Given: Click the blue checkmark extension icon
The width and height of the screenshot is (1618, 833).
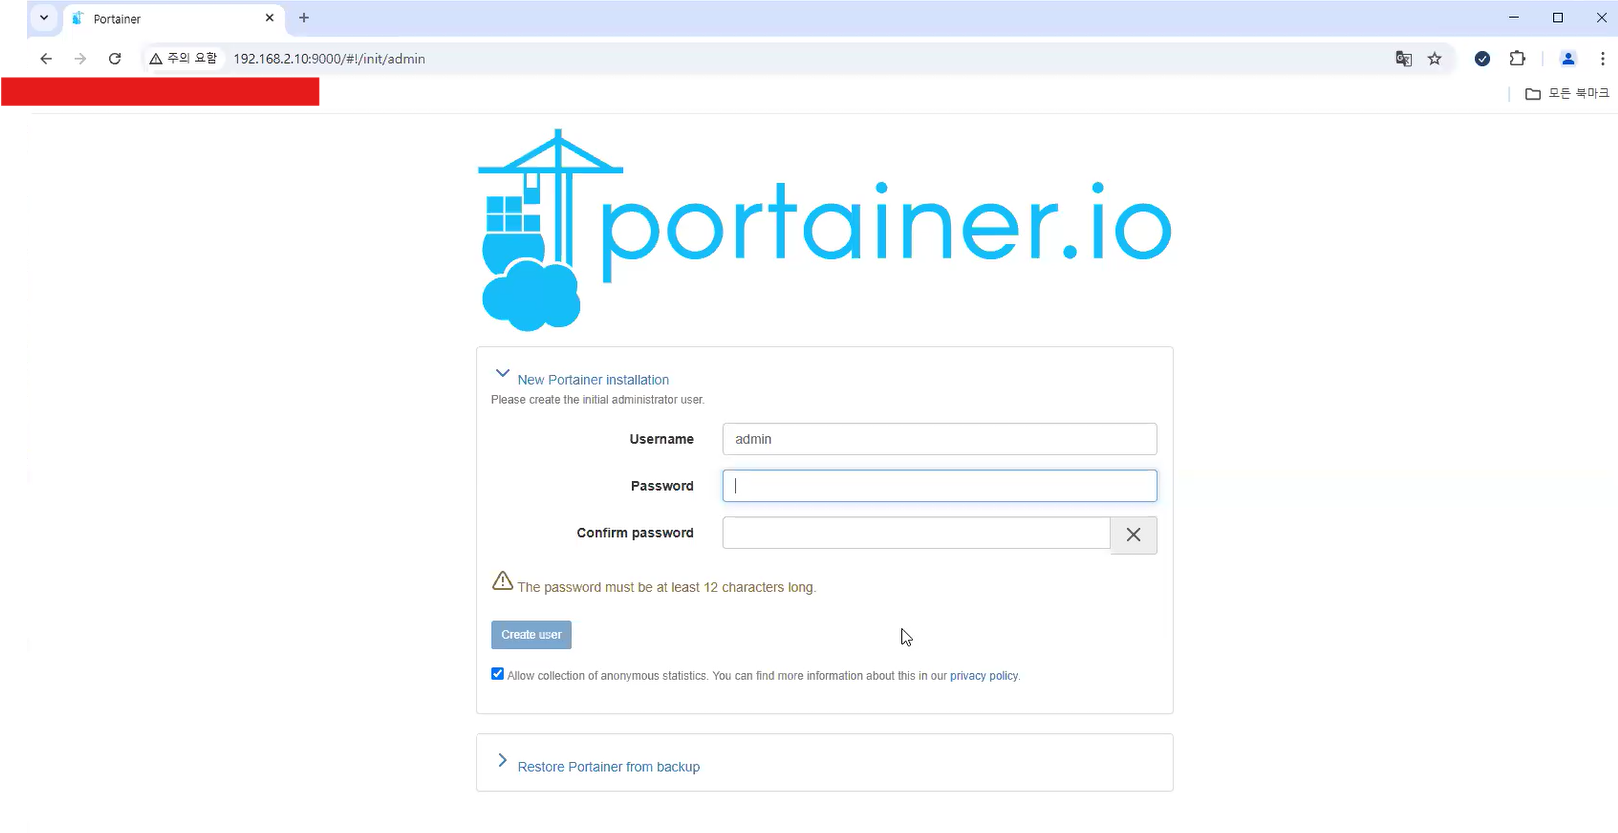Looking at the screenshot, I should [1482, 59].
